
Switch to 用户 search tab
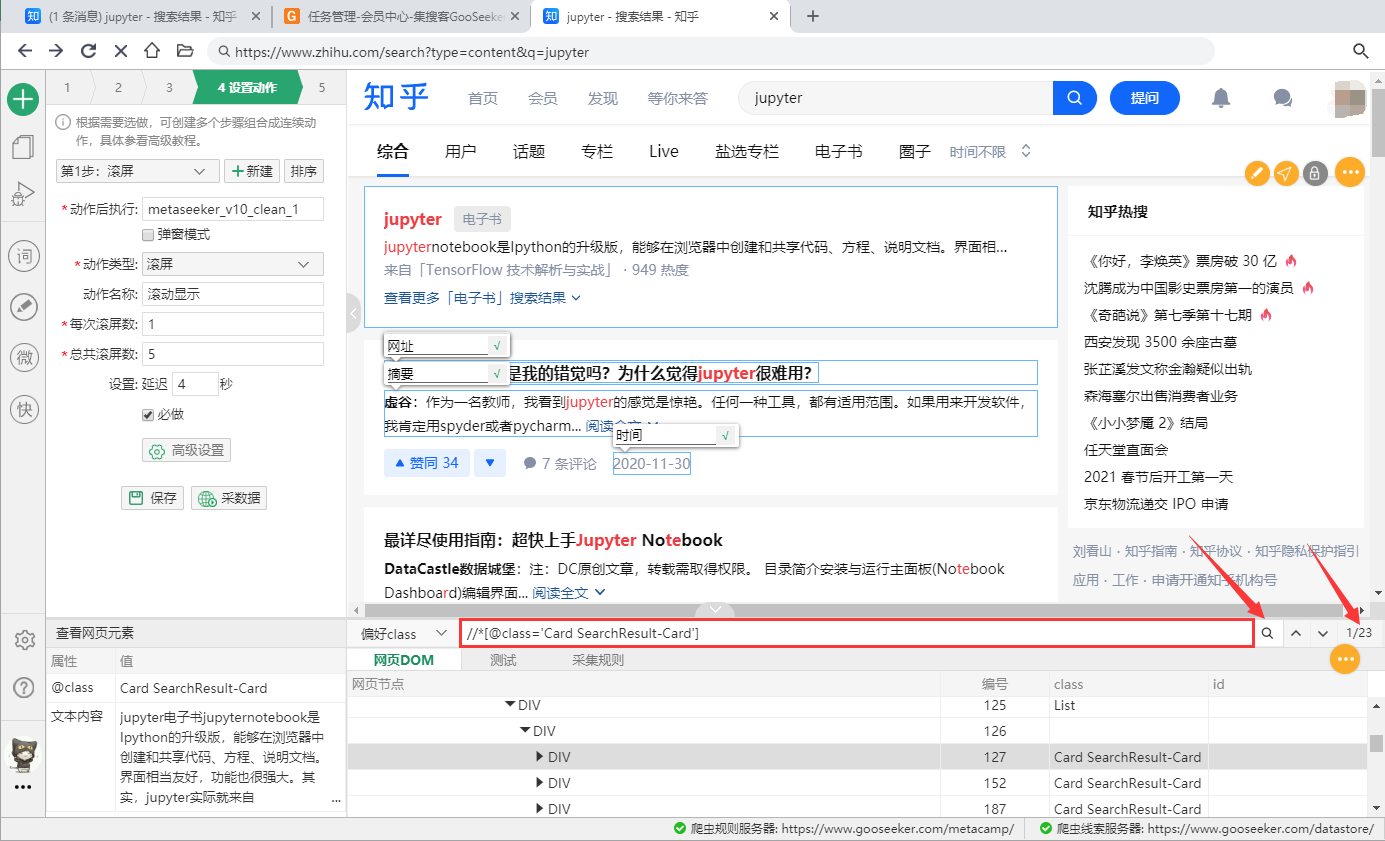click(460, 151)
